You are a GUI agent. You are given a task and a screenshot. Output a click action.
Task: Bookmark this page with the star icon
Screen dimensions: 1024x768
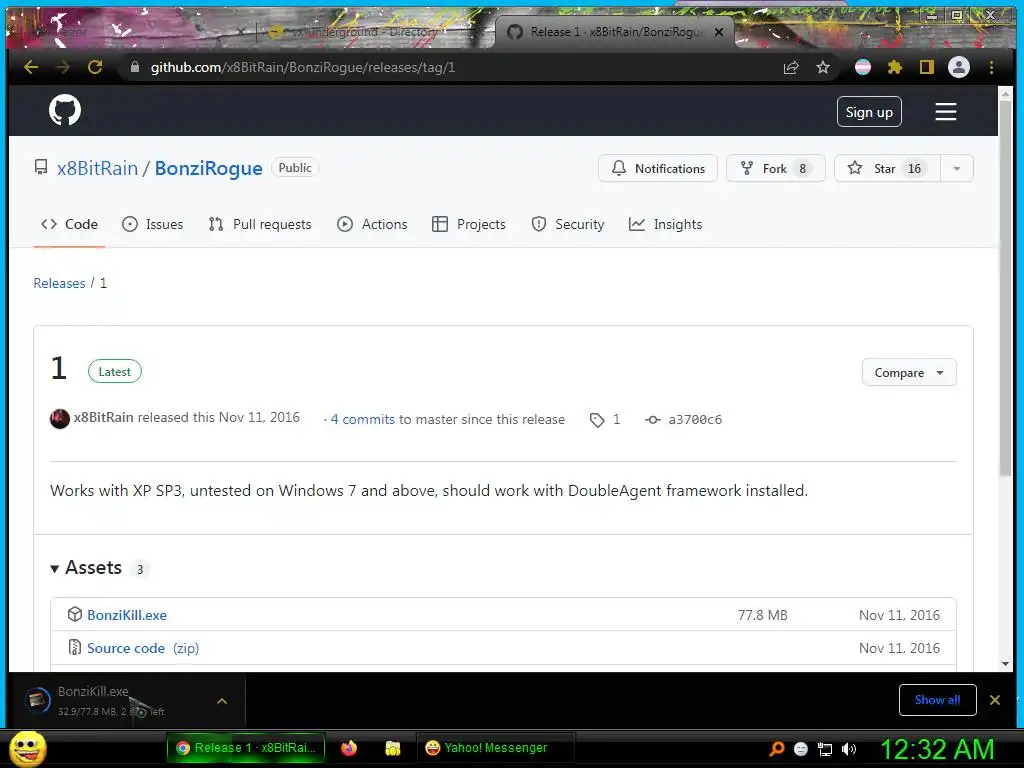823,67
